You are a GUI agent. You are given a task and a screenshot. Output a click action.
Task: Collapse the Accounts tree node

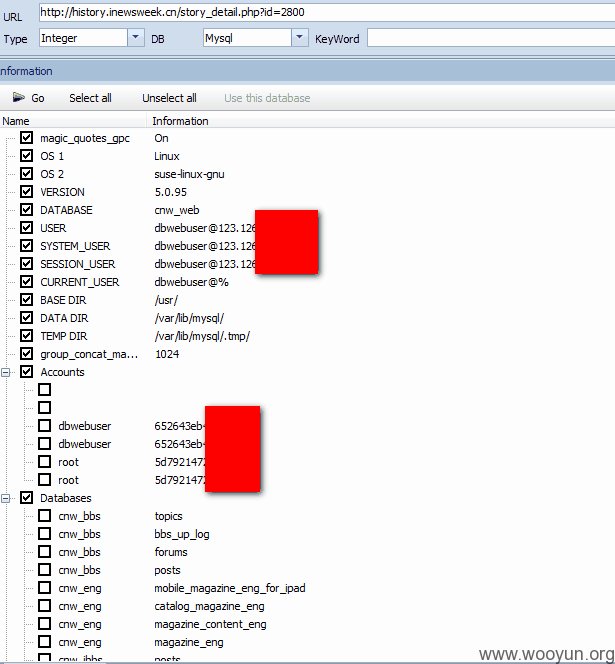(x=6, y=372)
